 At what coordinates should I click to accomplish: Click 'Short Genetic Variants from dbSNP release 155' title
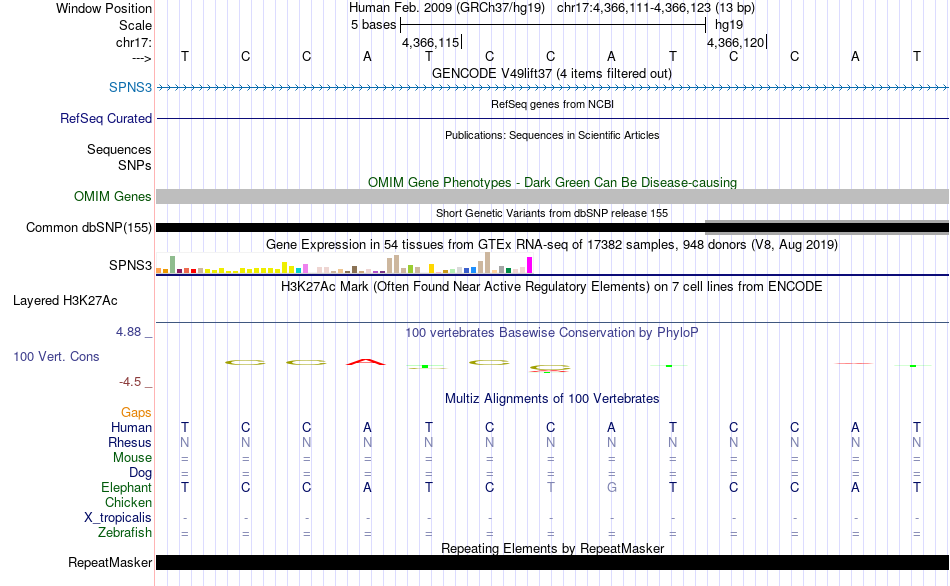552,213
